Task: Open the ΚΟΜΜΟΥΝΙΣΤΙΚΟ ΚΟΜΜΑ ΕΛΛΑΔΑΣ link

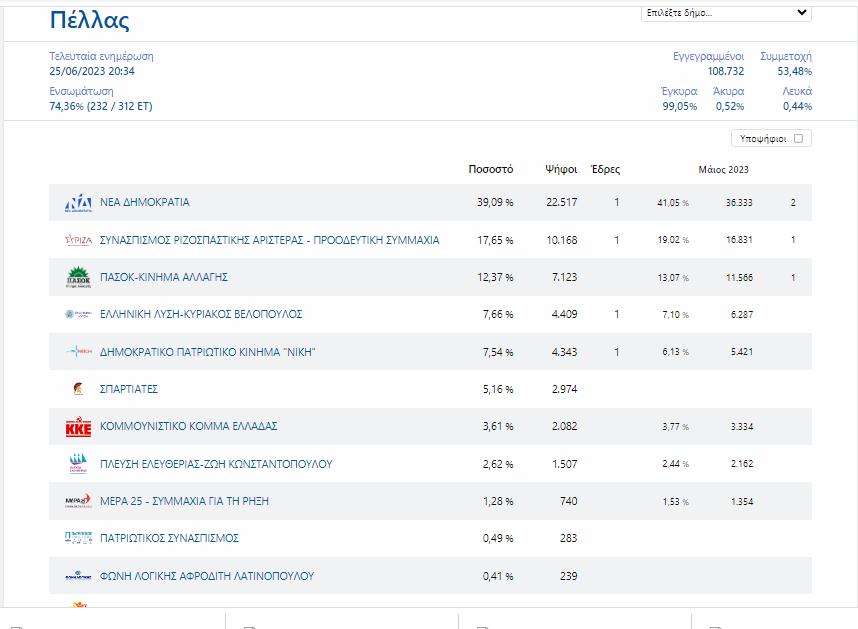Action: [x=188, y=426]
